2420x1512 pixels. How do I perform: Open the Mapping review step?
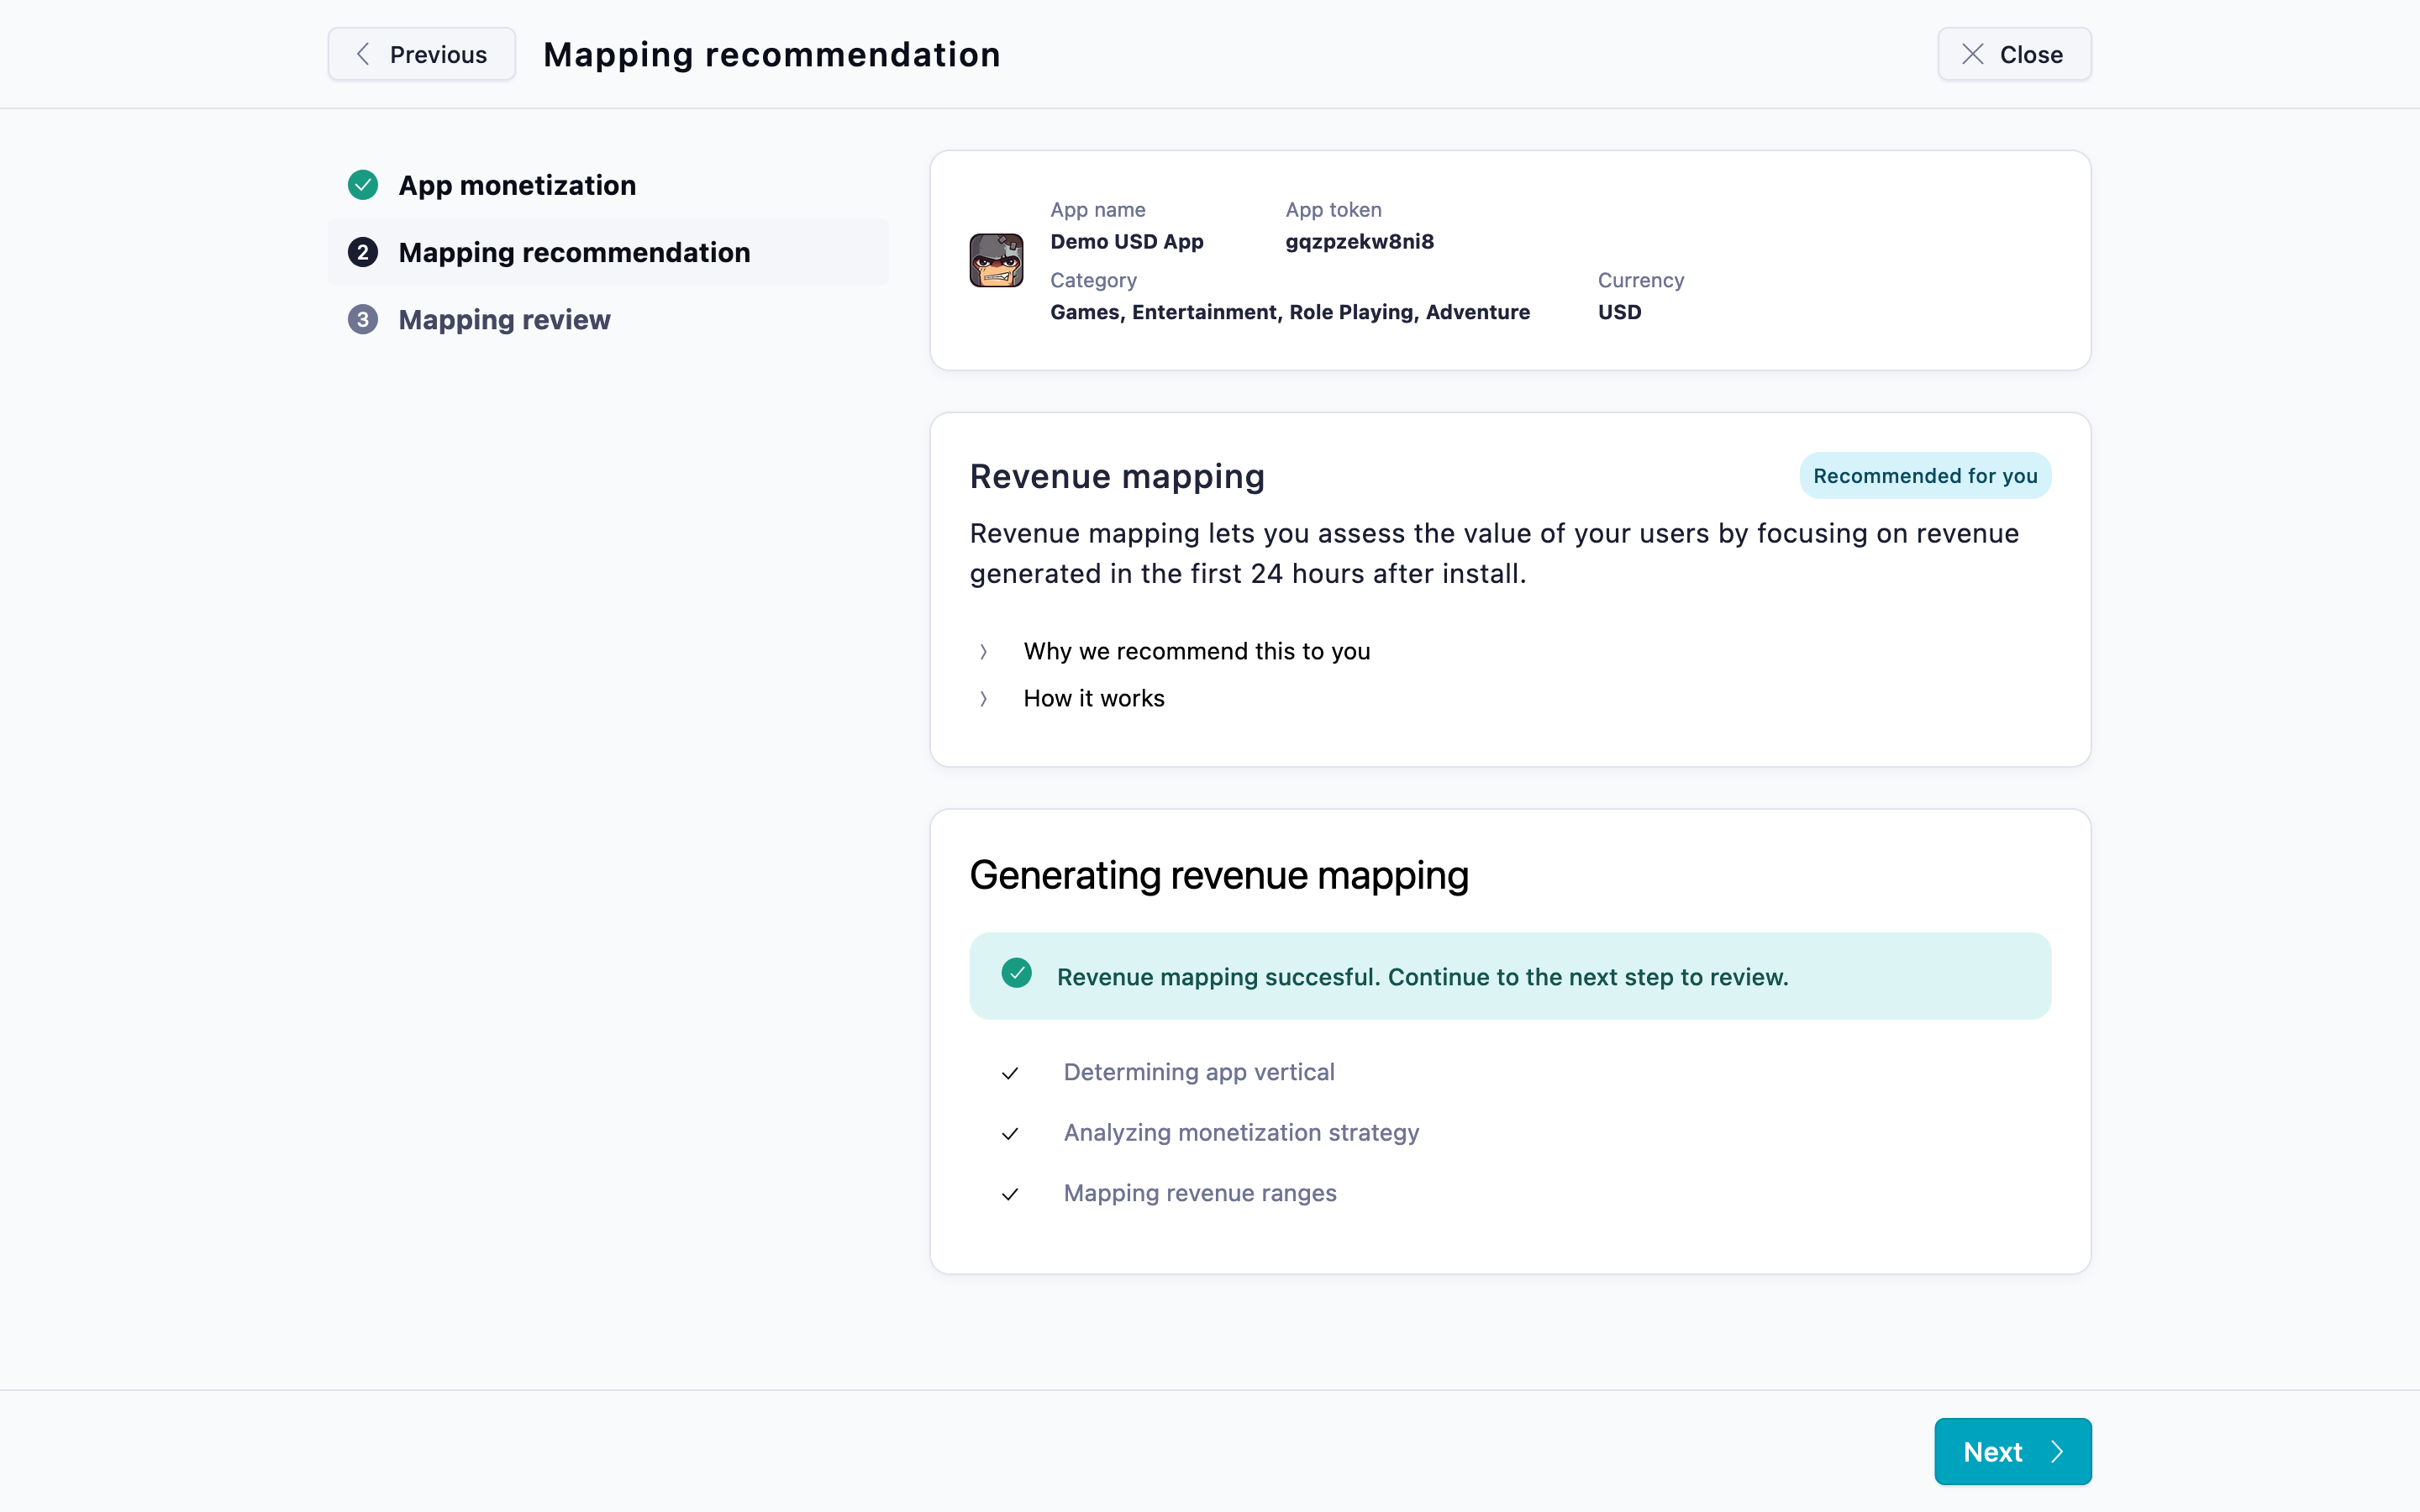504,319
